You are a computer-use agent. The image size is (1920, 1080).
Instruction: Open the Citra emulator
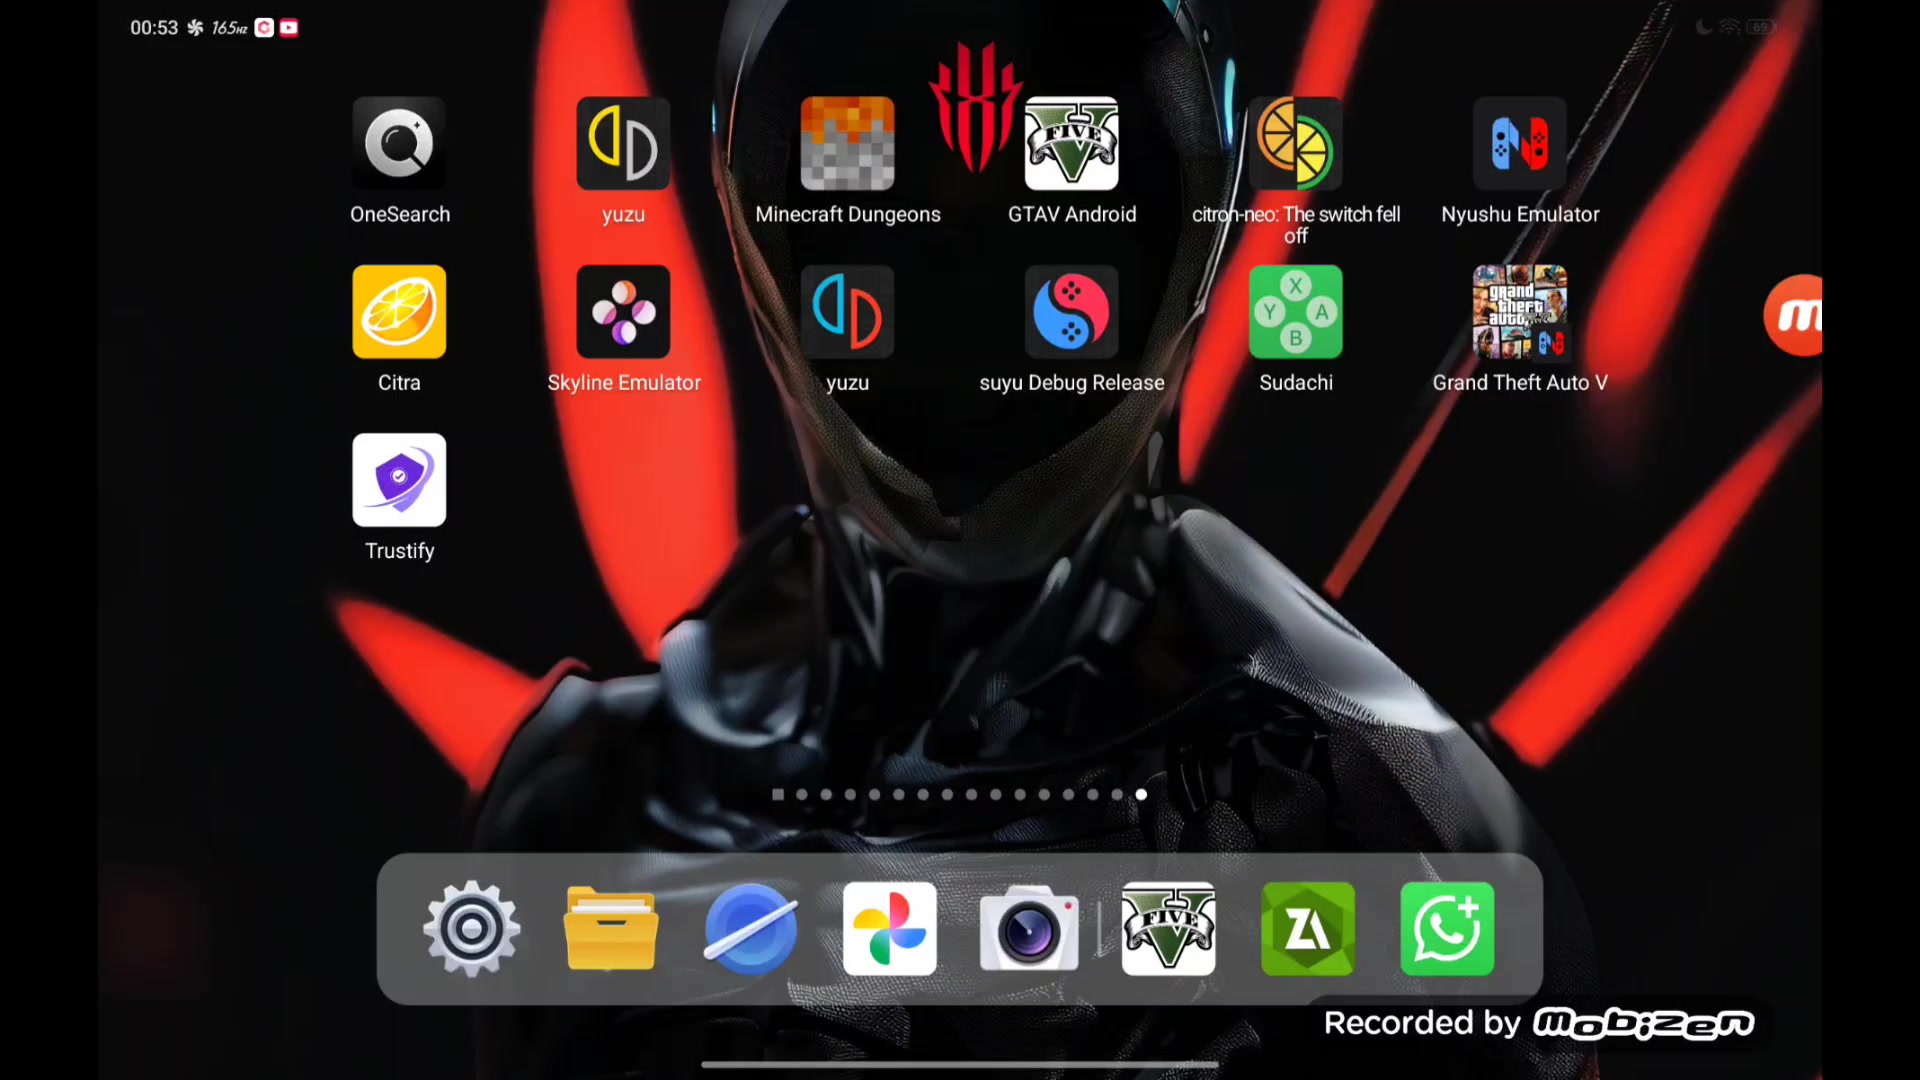tap(399, 312)
